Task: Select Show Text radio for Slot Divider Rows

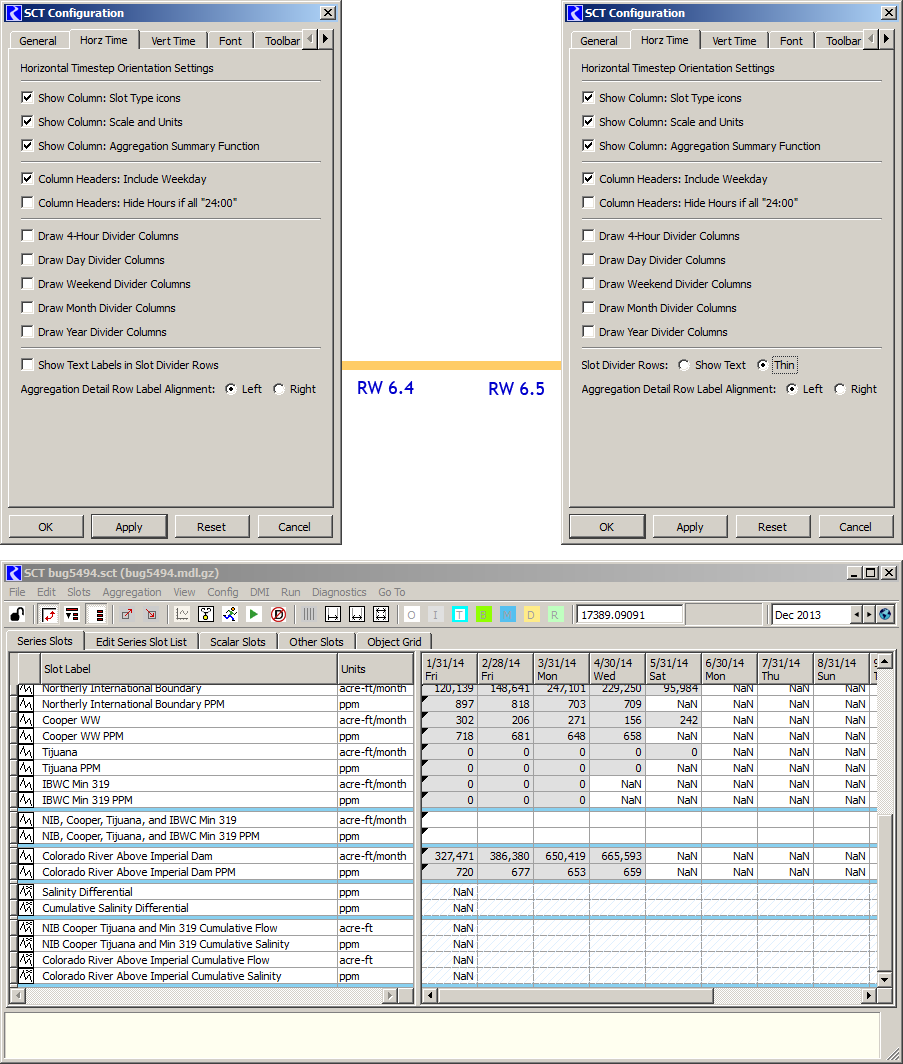Action: coord(684,365)
